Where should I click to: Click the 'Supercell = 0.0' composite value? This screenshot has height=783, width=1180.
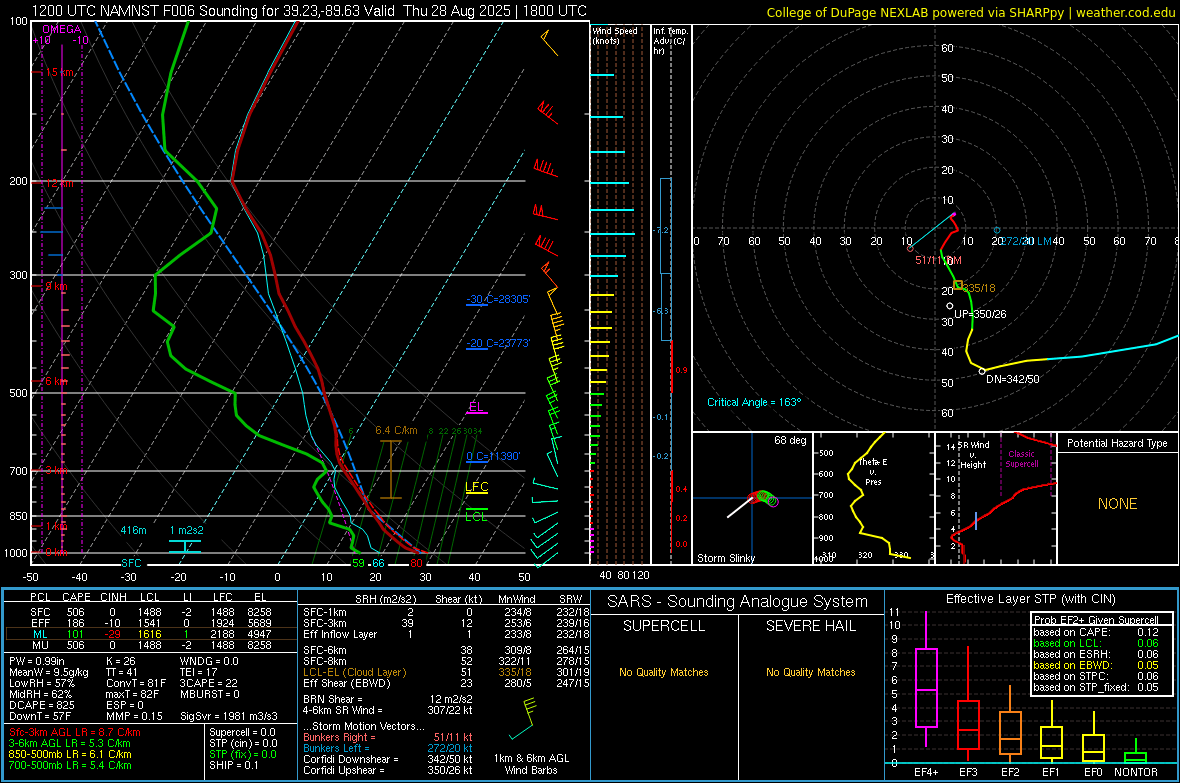tap(242, 732)
